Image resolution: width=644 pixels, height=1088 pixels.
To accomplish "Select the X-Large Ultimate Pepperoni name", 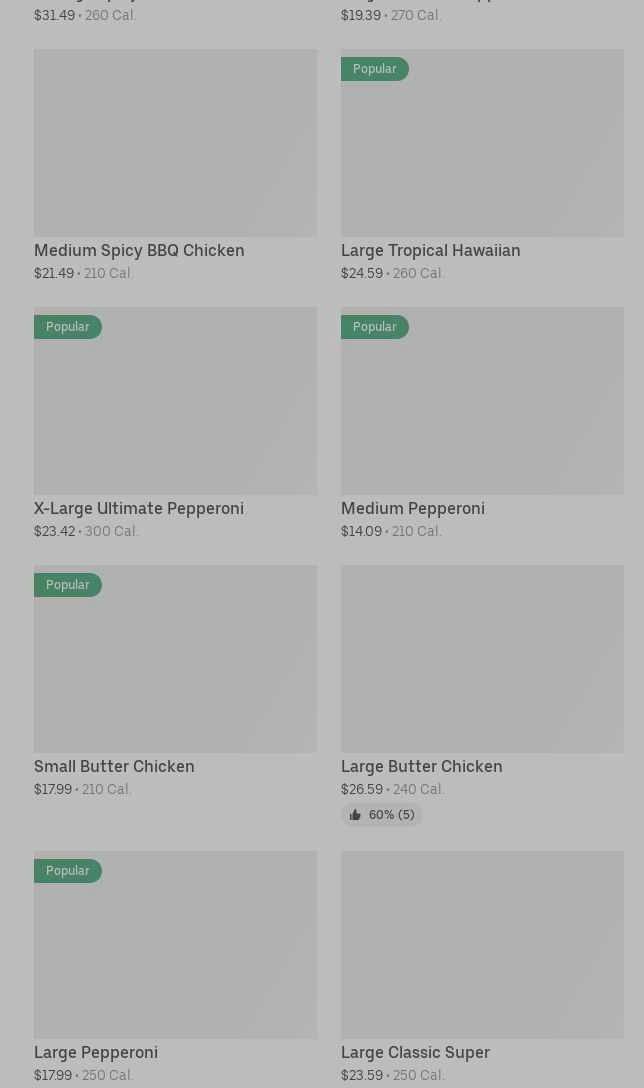I will click(139, 508).
